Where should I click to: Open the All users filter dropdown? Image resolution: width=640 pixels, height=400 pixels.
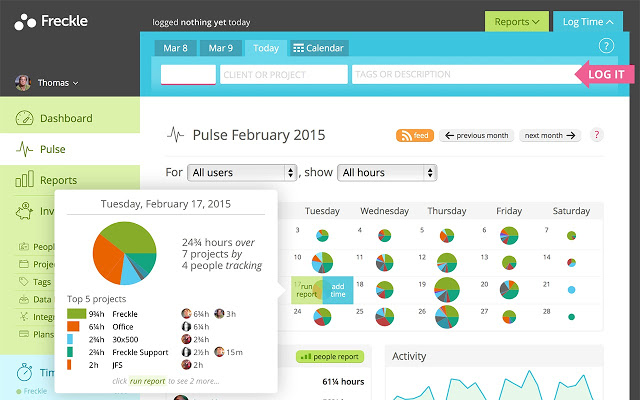(x=242, y=173)
